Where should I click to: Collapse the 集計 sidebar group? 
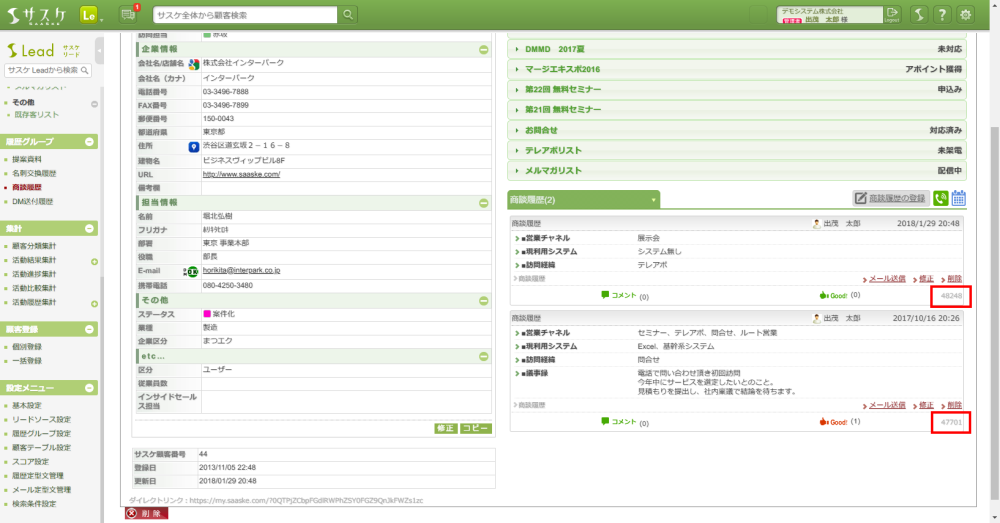(x=90, y=228)
